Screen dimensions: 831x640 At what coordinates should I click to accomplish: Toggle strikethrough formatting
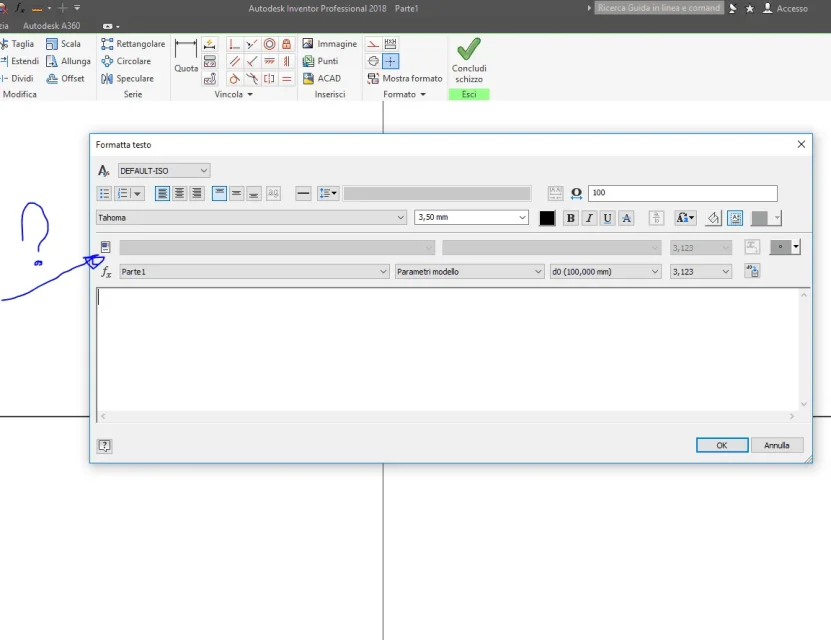click(626, 218)
